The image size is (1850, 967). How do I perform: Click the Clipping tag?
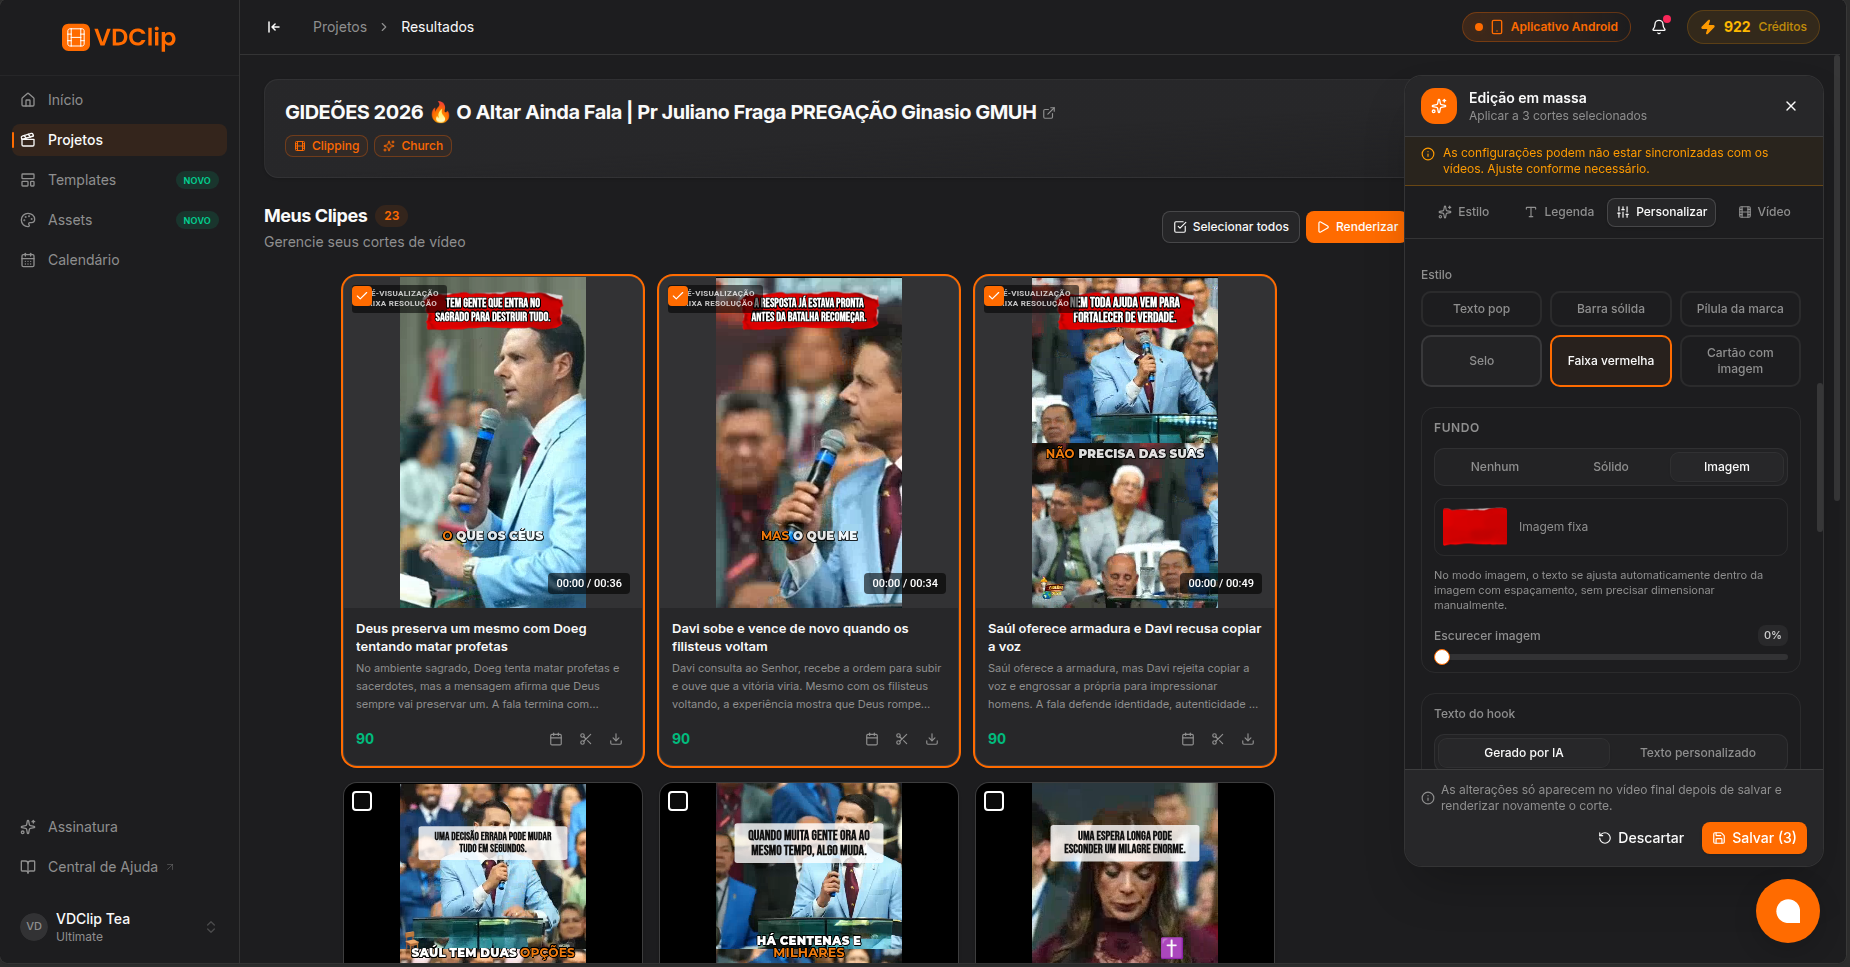(x=327, y=146)
